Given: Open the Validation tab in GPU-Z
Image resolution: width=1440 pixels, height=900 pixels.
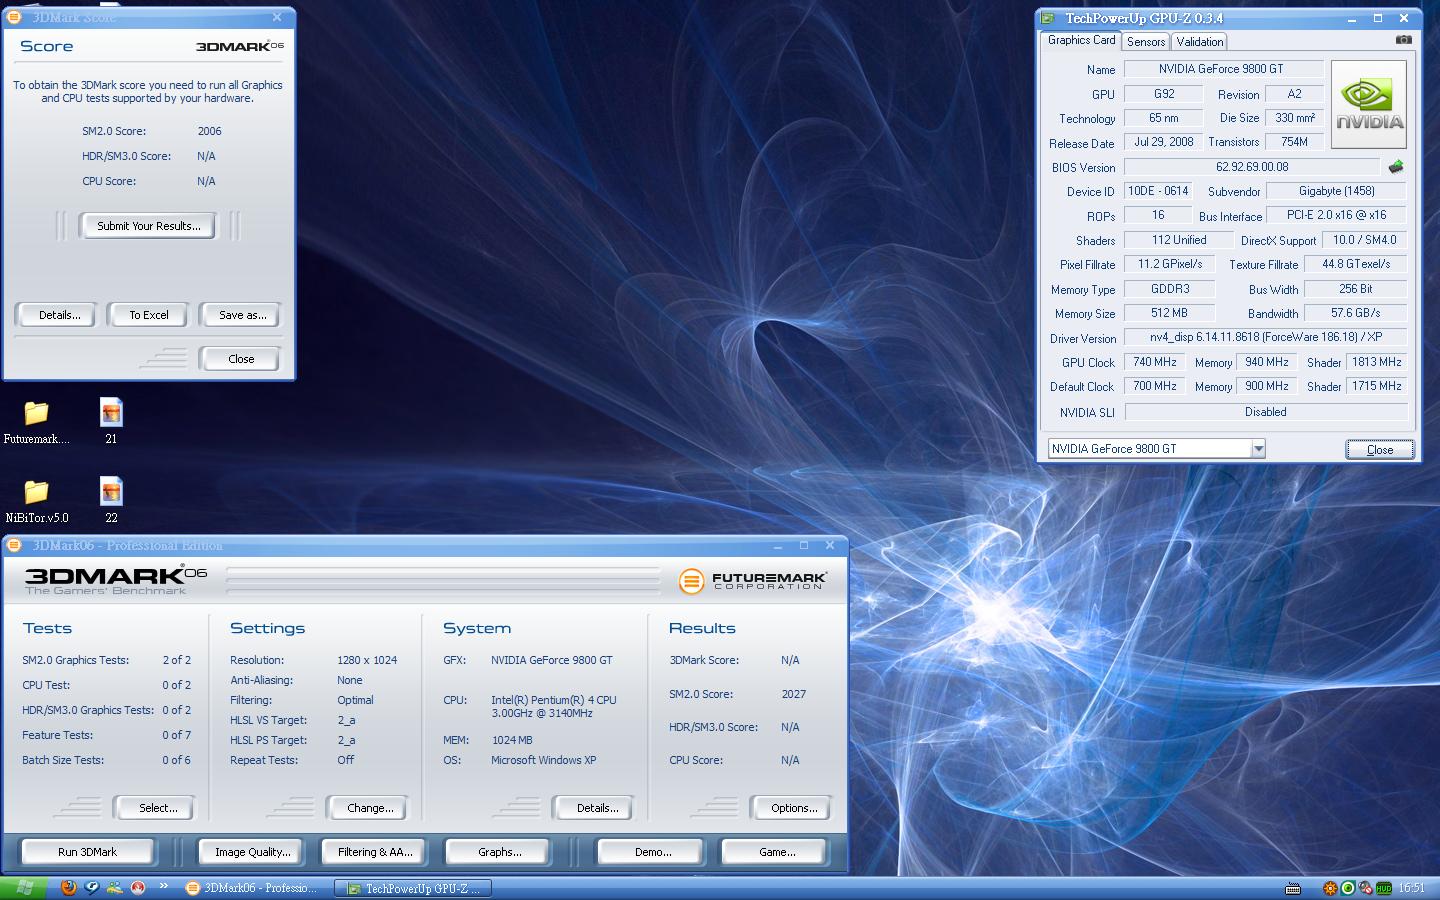Looking at the screenshot, I should (1199, 41).
